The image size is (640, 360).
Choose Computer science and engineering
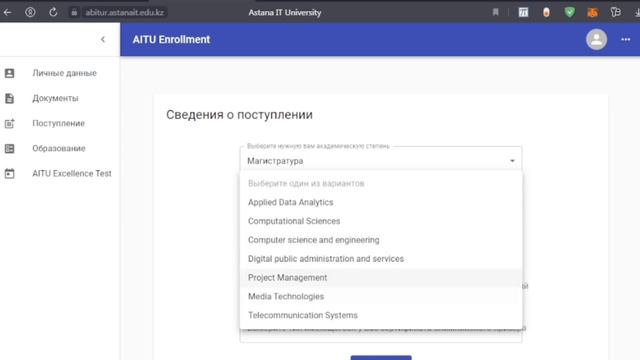[x=380, y=240]
